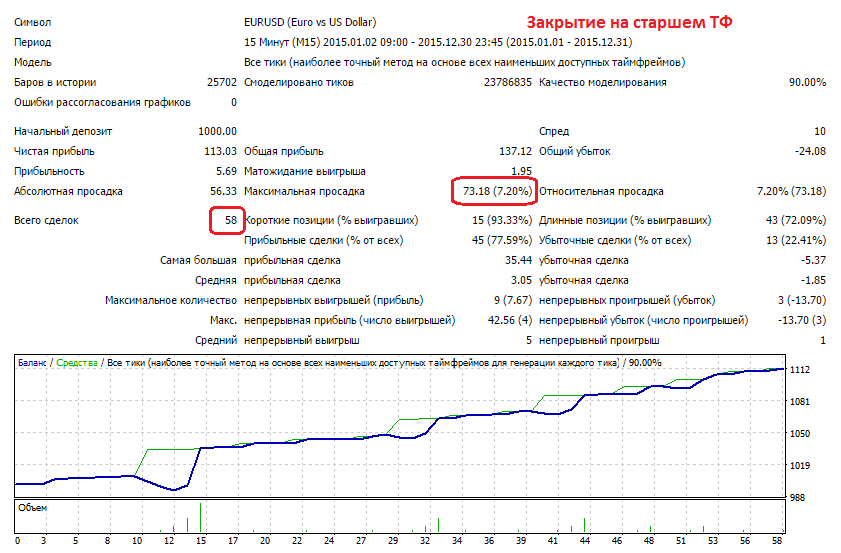Image resolution: width=841 pixels, height=553 pixels.
Task: Select the consecutive wins value 9 (7.67)
Action: point(513,300)
